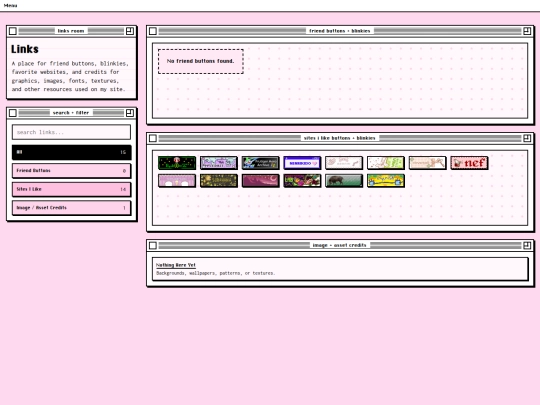Open the dark gold sparkly site button
Screen dimensions: 540x405
219,180
